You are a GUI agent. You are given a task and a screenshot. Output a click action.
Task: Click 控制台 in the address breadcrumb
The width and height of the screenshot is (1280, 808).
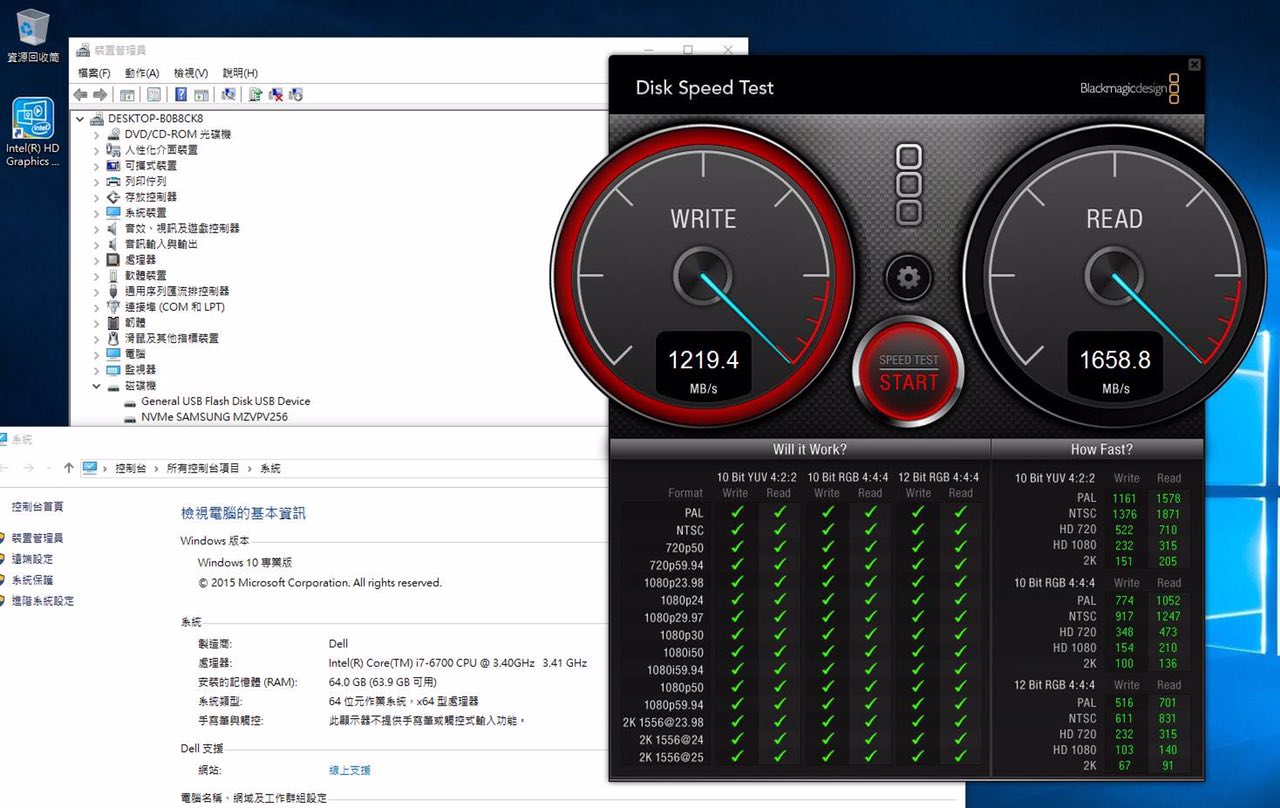pyautogui.click(x=131, y=468)
